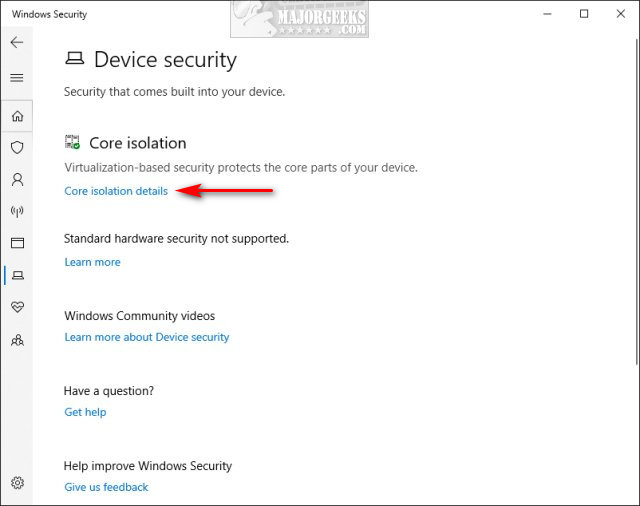
Task: Open Device performance & health heart icon
Action: point(16,307)
